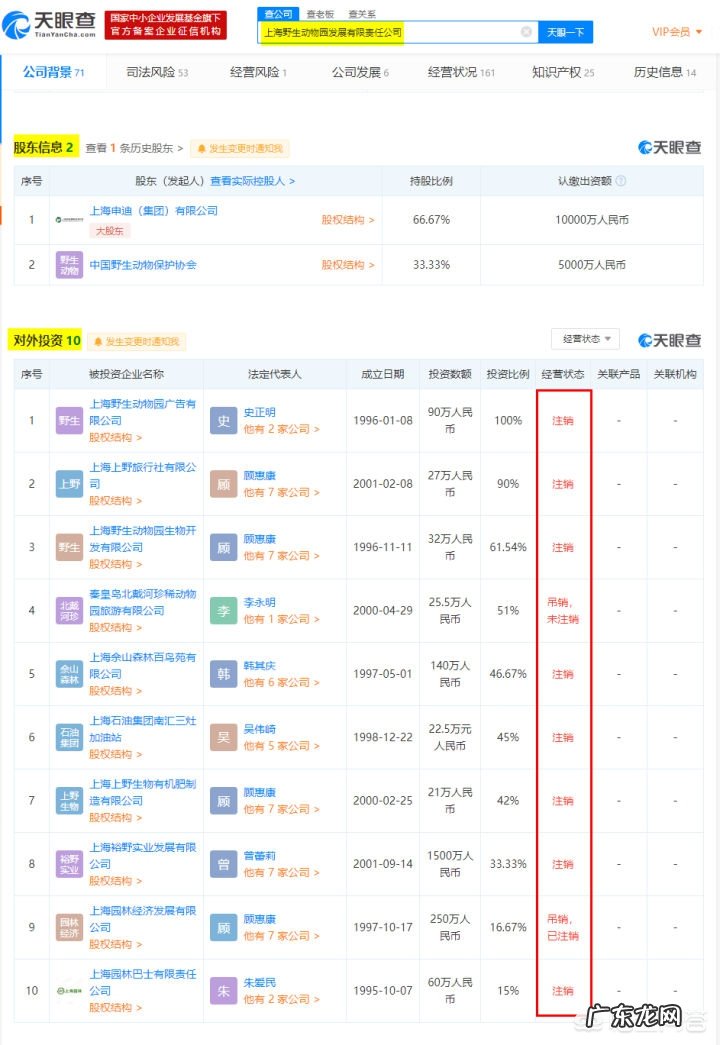
Task: Open 上海野生动物园广告有限公司 link
Action: (x=143, y=412)
